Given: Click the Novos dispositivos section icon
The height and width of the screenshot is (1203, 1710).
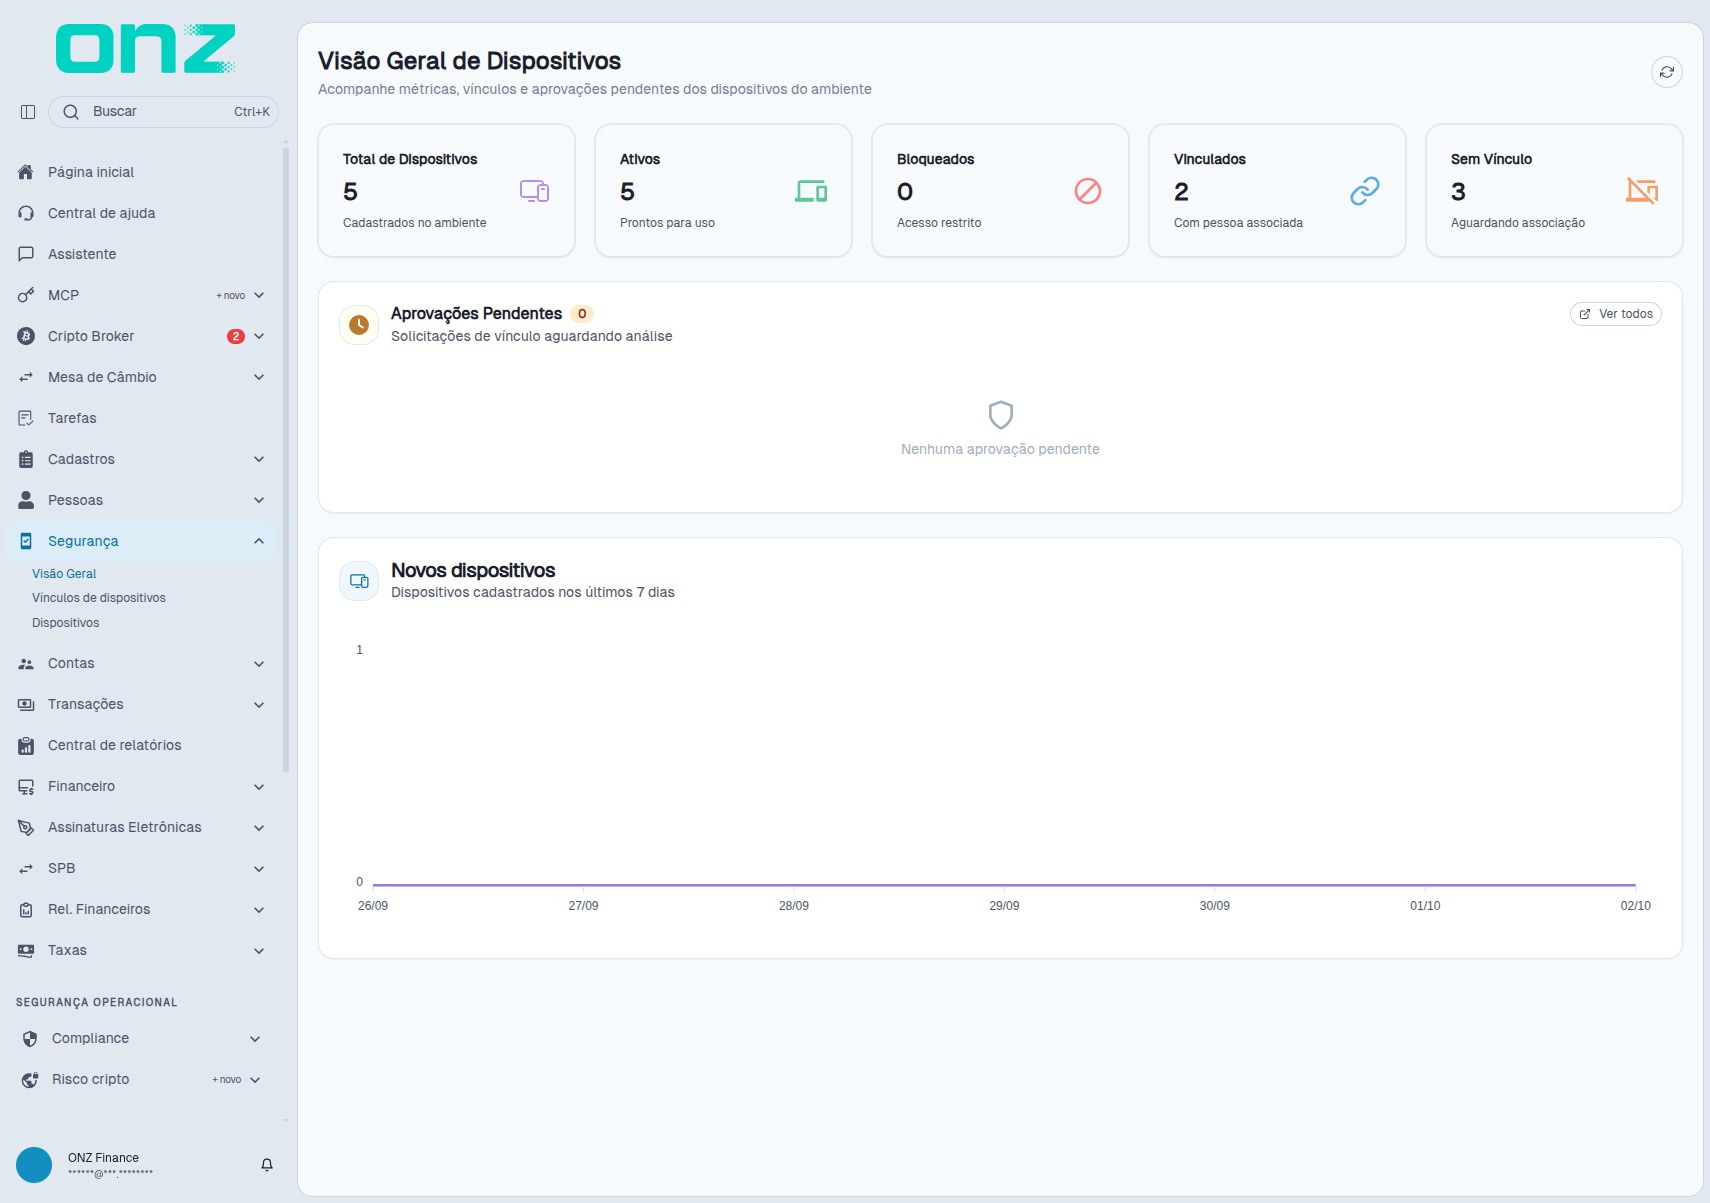Looking at the screenshot, I should pos(359,581).
